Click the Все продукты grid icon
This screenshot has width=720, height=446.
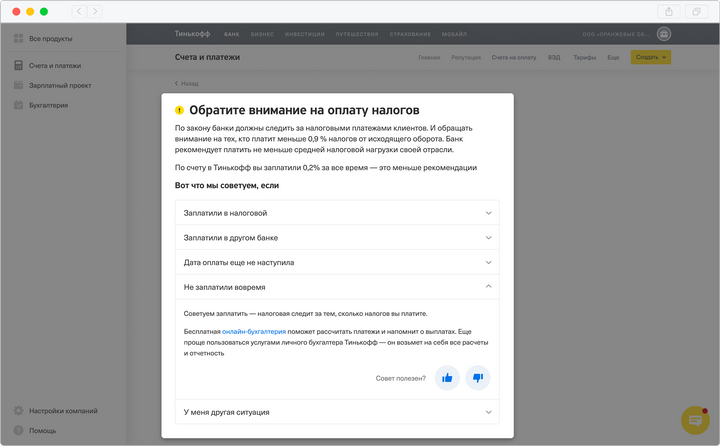coord(19,39)
